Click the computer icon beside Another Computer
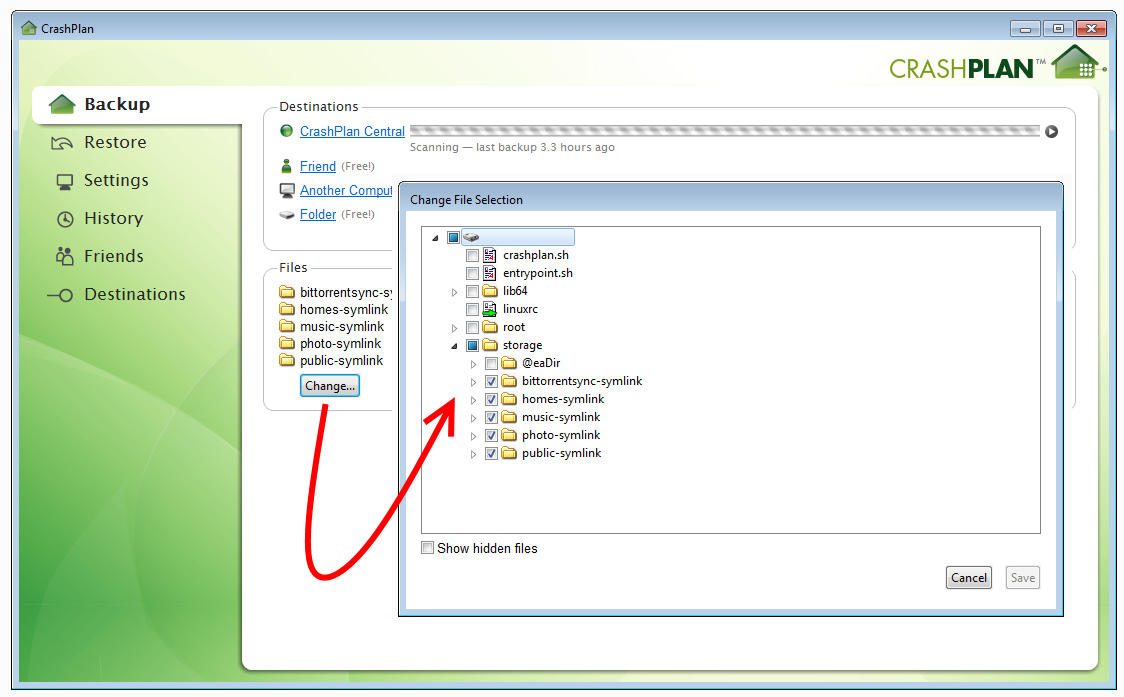This screenshot has height=697, width=1124. (287, 191)
